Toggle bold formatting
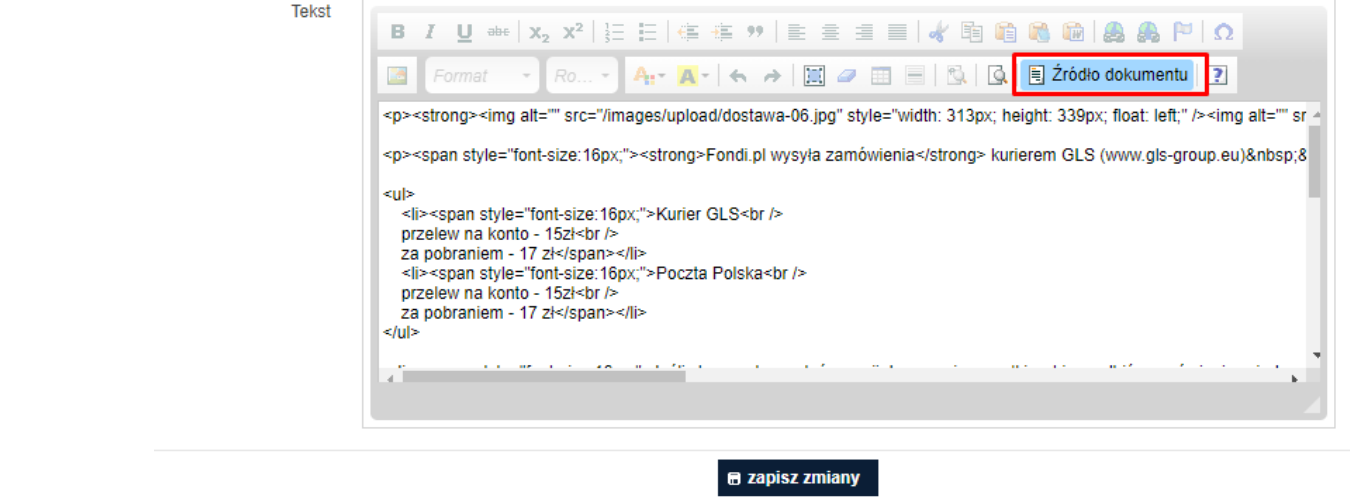1350x500 pixels. click(x=397, y=32)
